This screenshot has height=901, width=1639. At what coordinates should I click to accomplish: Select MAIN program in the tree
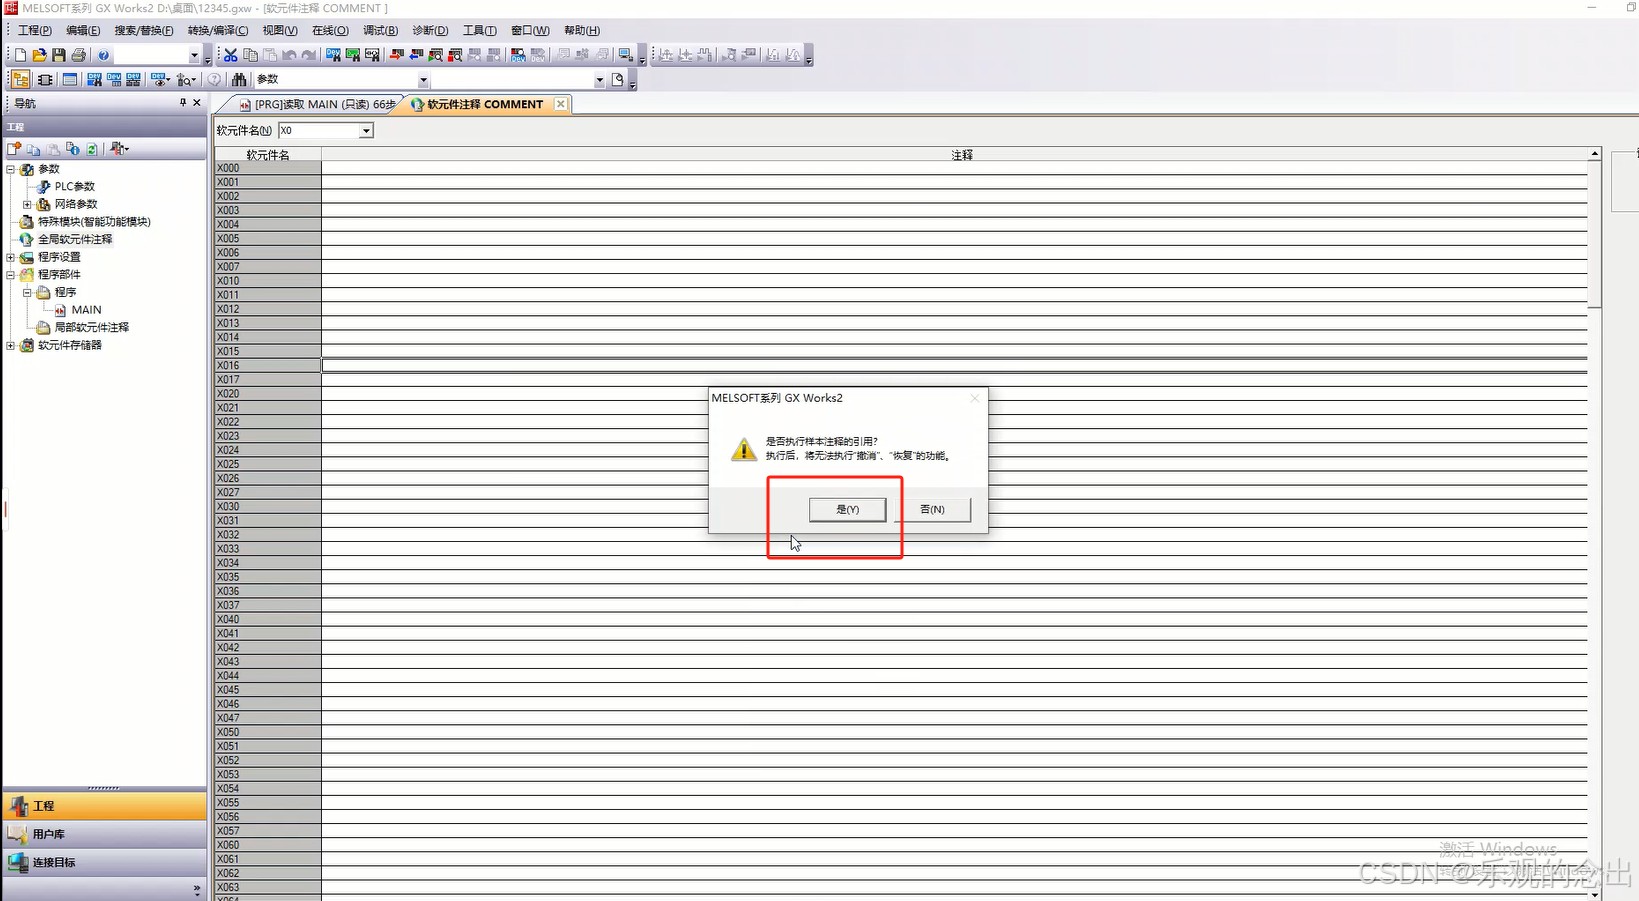pyautogui.click(x=86, y=310)
